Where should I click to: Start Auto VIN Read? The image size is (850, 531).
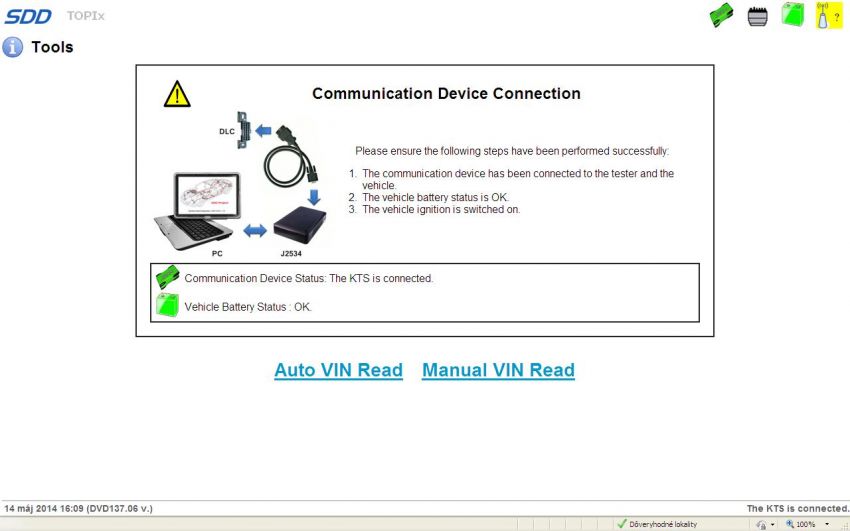(x=338, y=370)
